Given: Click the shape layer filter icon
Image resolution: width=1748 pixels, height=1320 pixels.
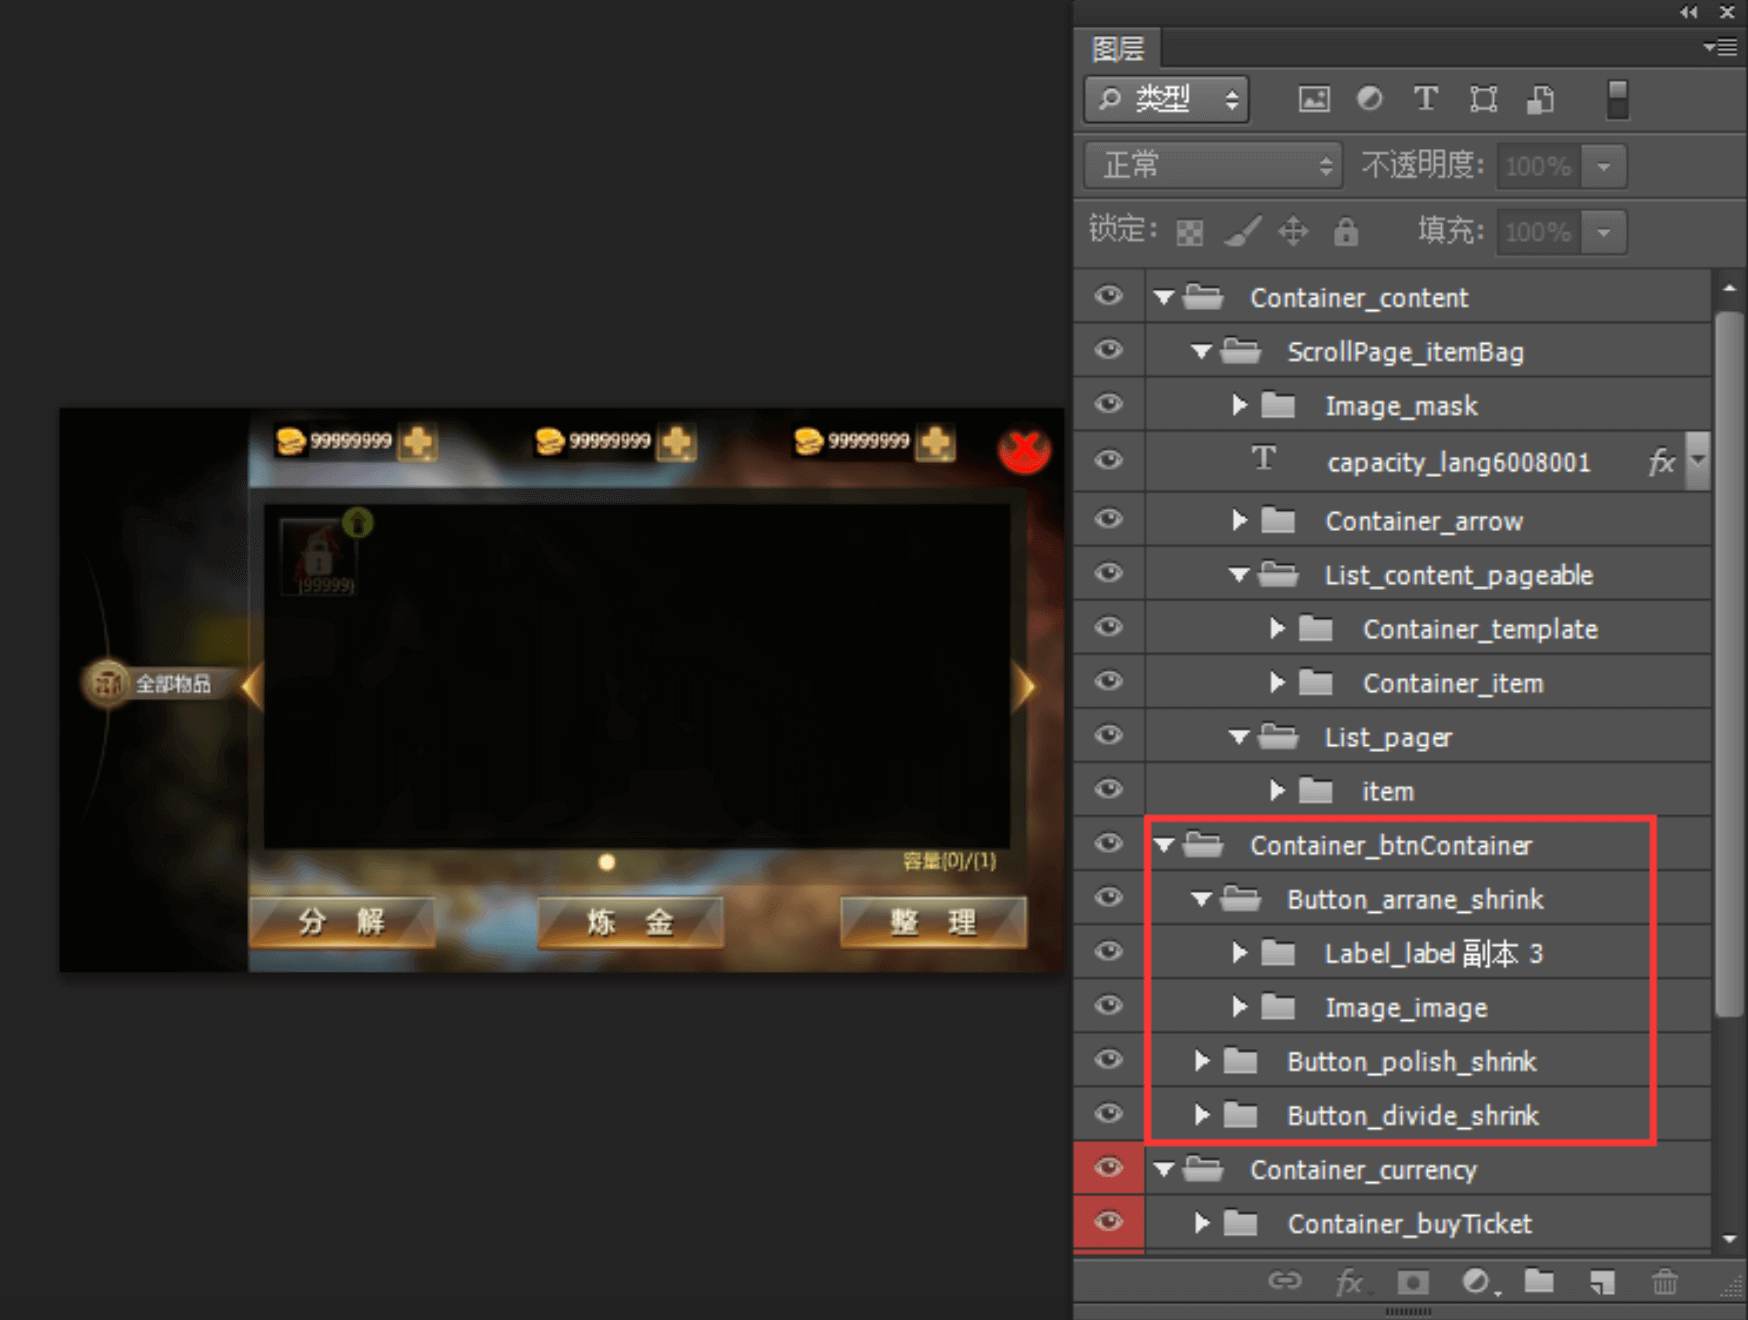Looking at the screenshot, I should pyautogui.click(x=1483, y=99).
